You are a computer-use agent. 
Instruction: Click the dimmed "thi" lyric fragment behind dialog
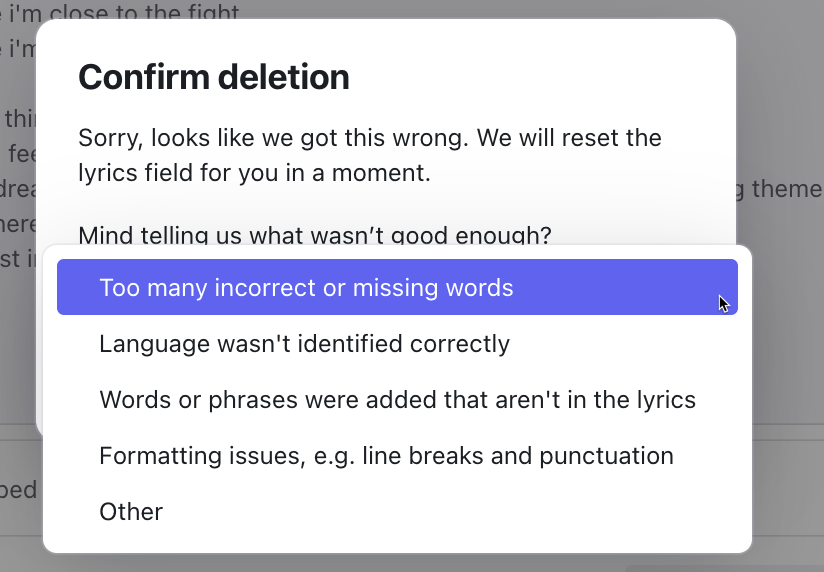pos(19,119)
